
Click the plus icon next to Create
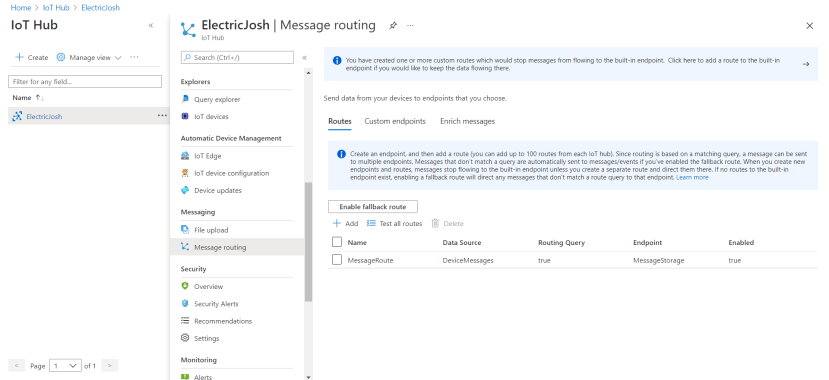(x=19, y=57)
